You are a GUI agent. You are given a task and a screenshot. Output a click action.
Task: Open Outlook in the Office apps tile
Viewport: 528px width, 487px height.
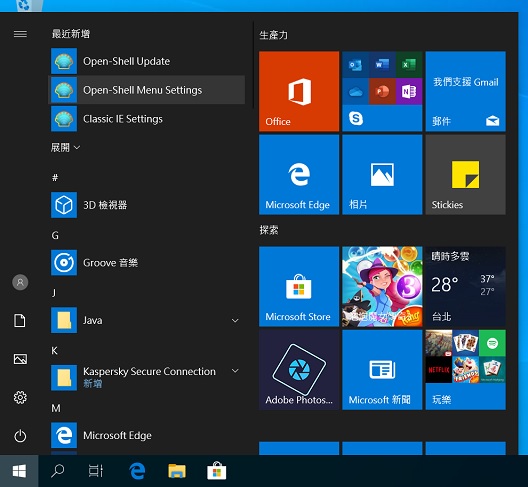(355, 65)
